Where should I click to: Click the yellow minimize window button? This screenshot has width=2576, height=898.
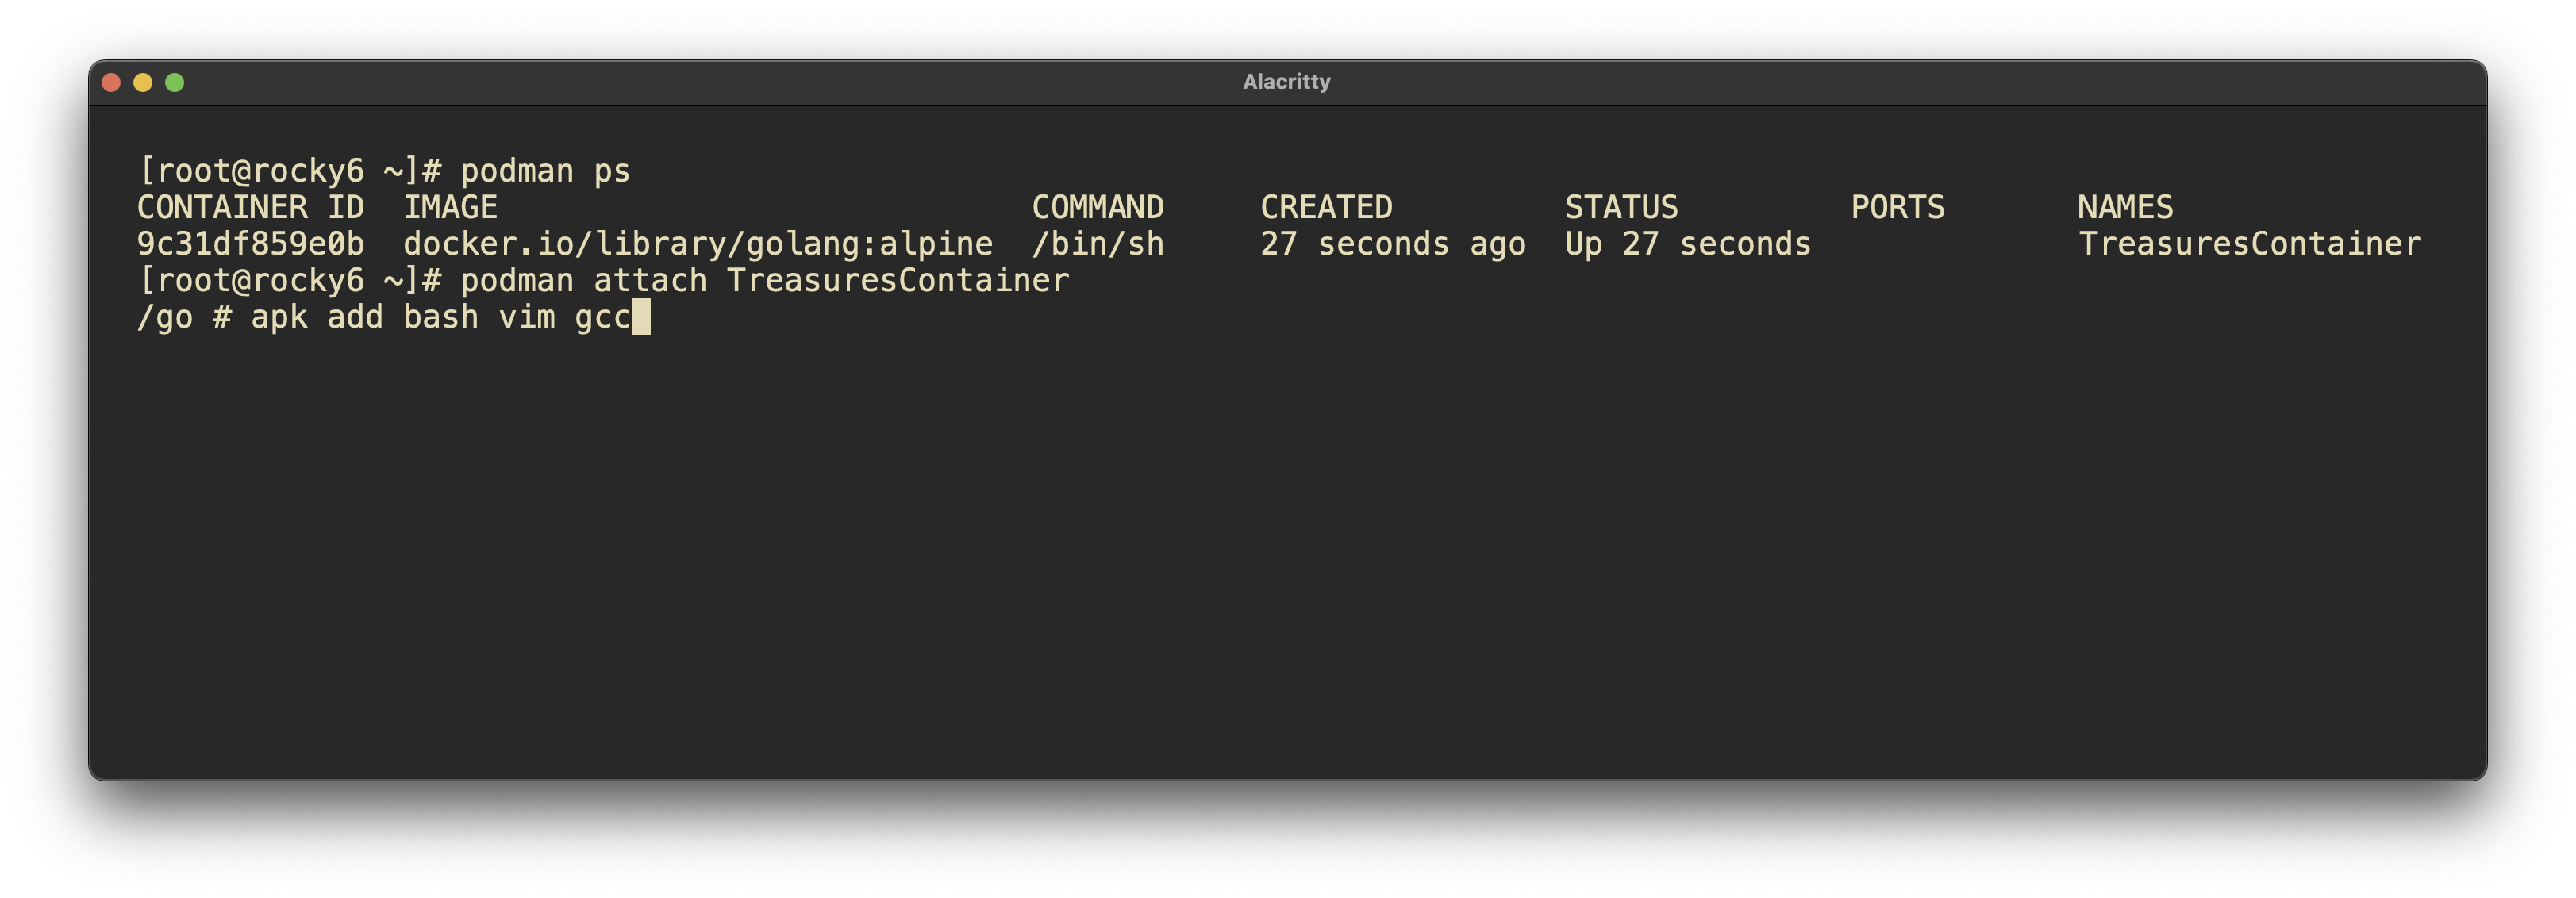(143, 83)
